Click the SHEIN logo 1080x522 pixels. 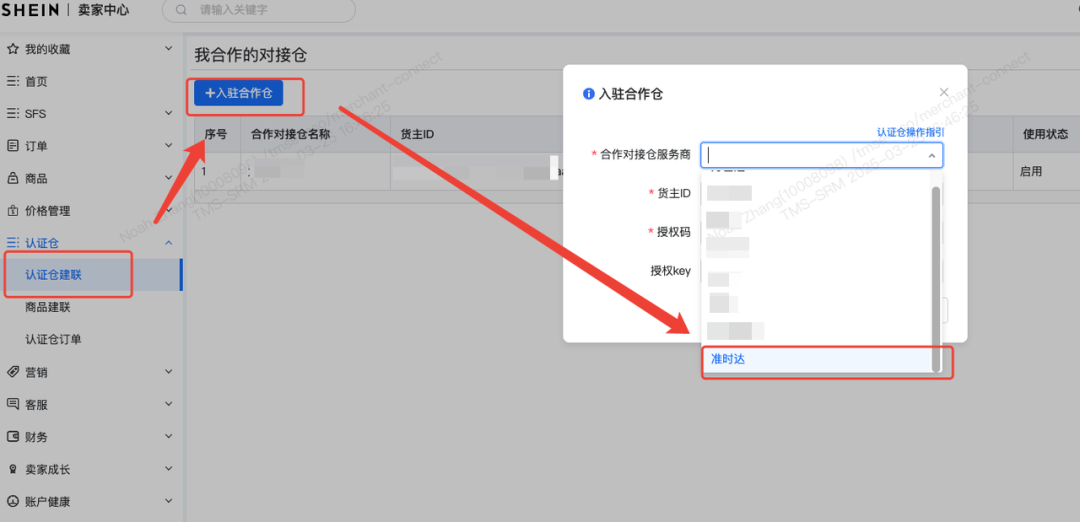pyautogui.click(x=31, y=10)
